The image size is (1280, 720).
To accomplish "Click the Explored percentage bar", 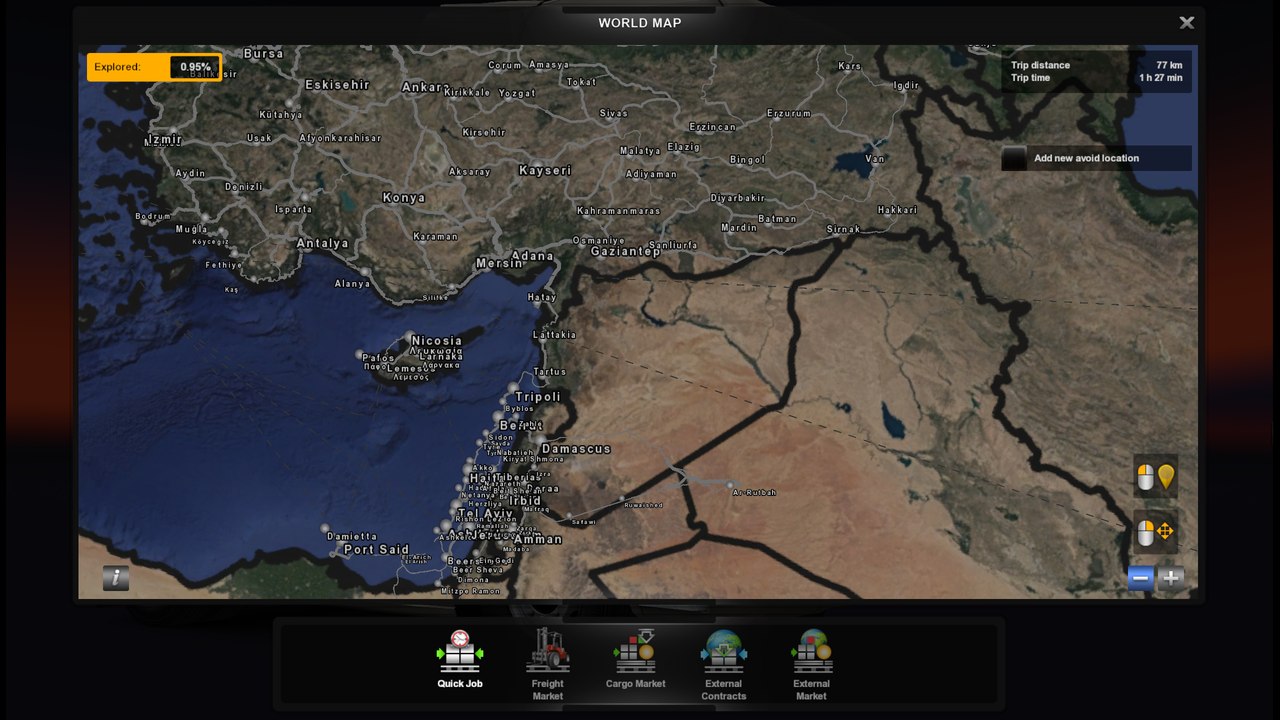I will 155,67.
